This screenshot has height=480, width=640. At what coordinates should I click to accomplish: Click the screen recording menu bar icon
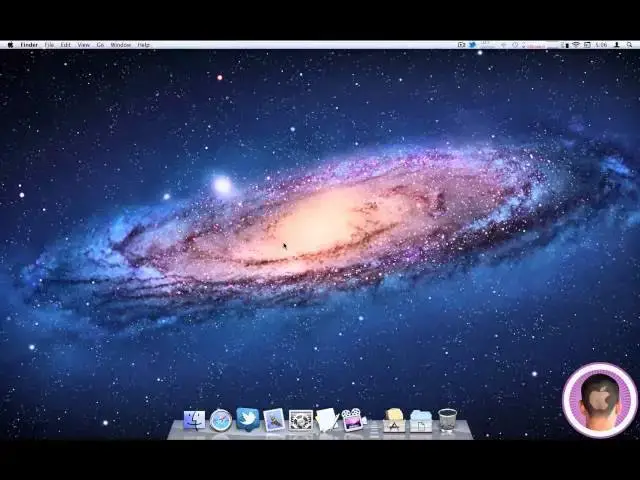click(x=461, y=44)
